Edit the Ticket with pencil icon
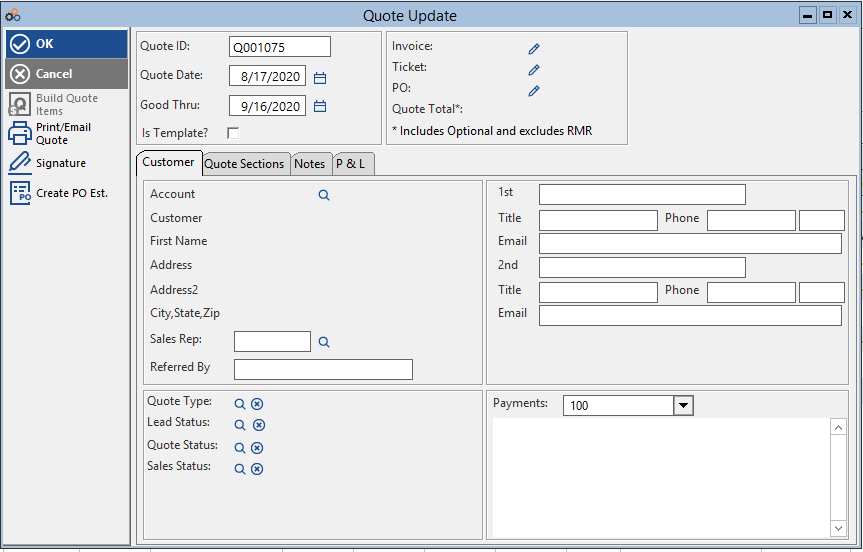 534,70
